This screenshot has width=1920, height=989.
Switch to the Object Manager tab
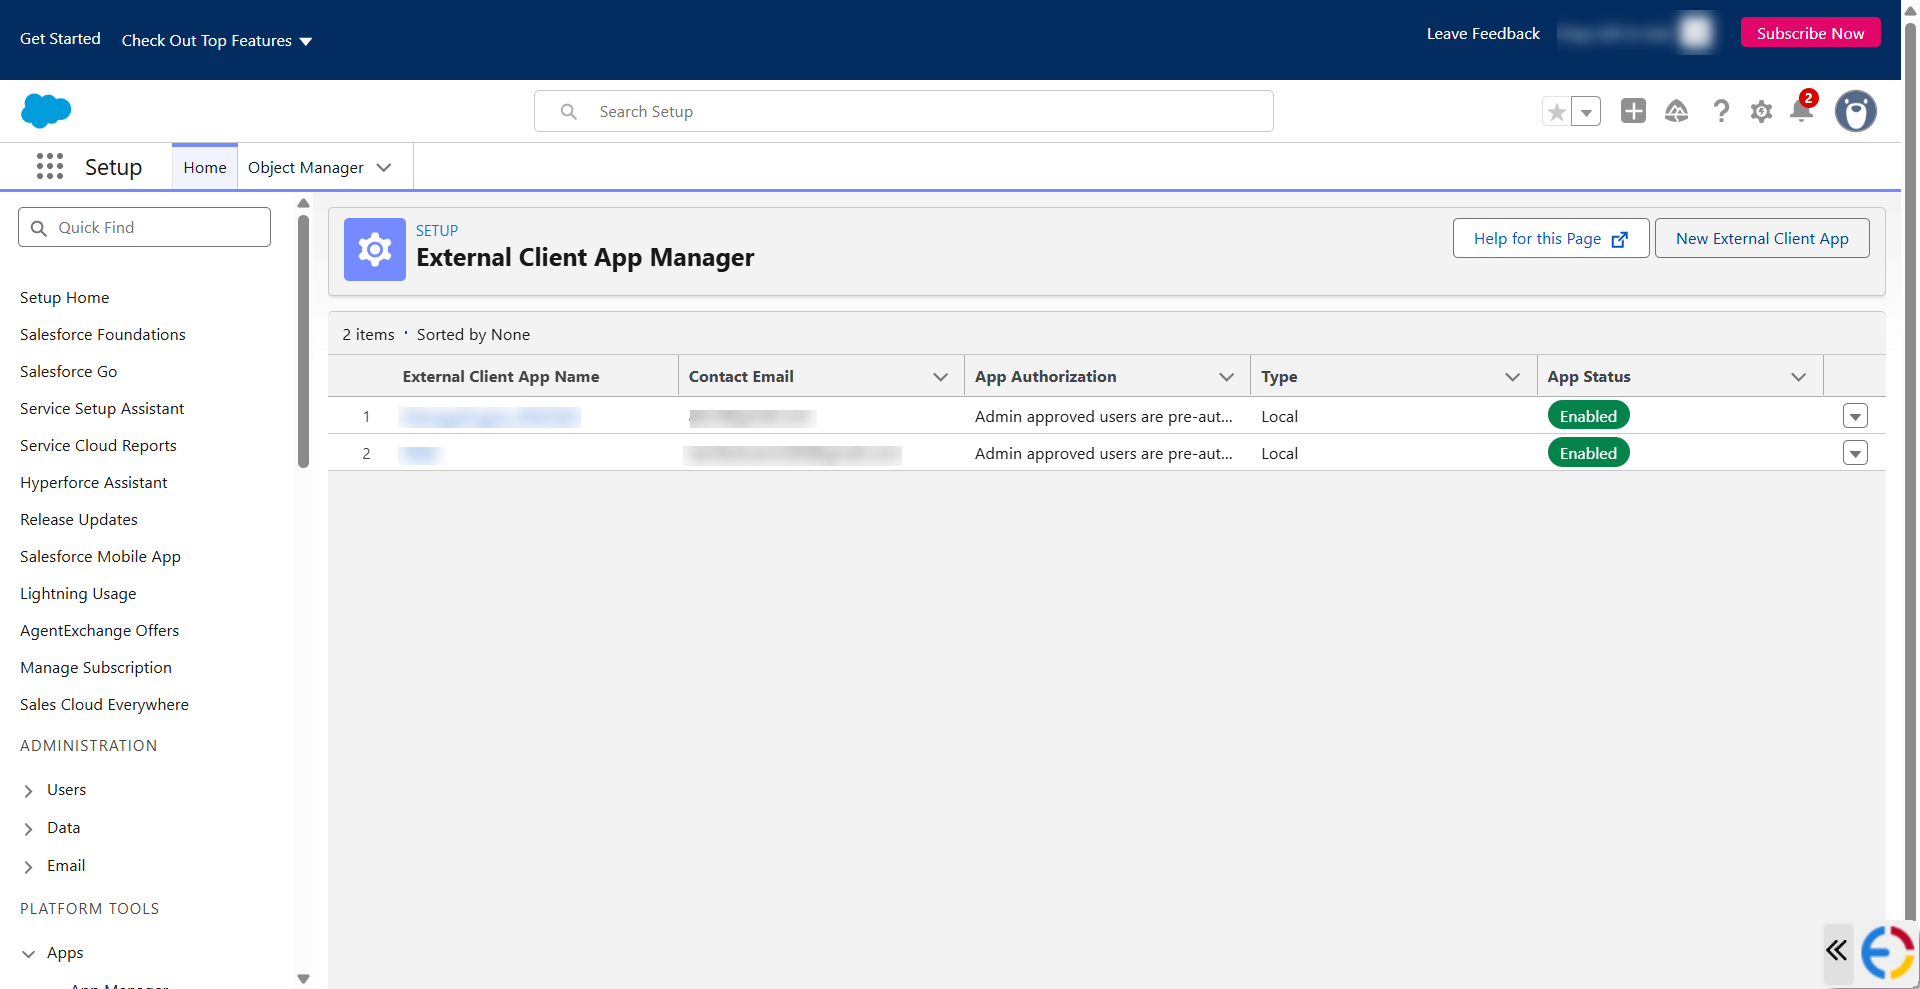click(306, 167)
